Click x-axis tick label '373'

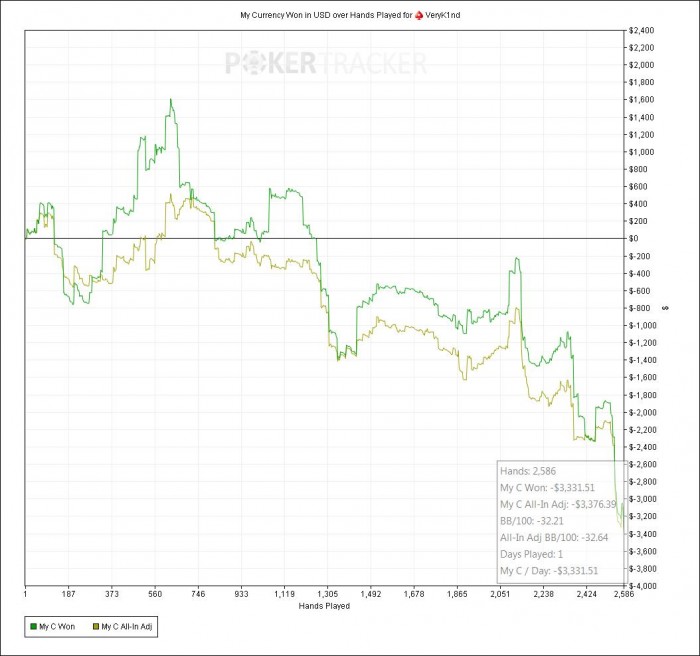coord(112,594)
